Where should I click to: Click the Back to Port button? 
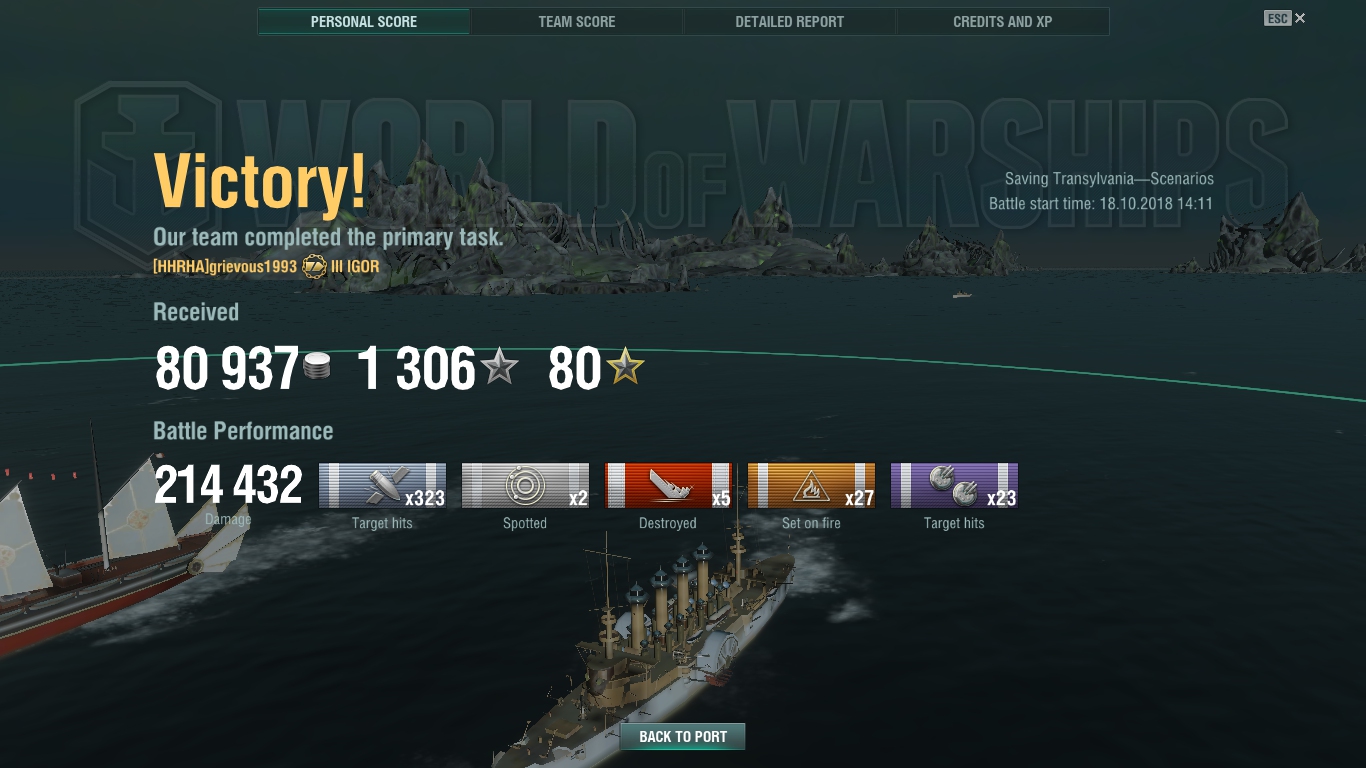coord(683,737)
